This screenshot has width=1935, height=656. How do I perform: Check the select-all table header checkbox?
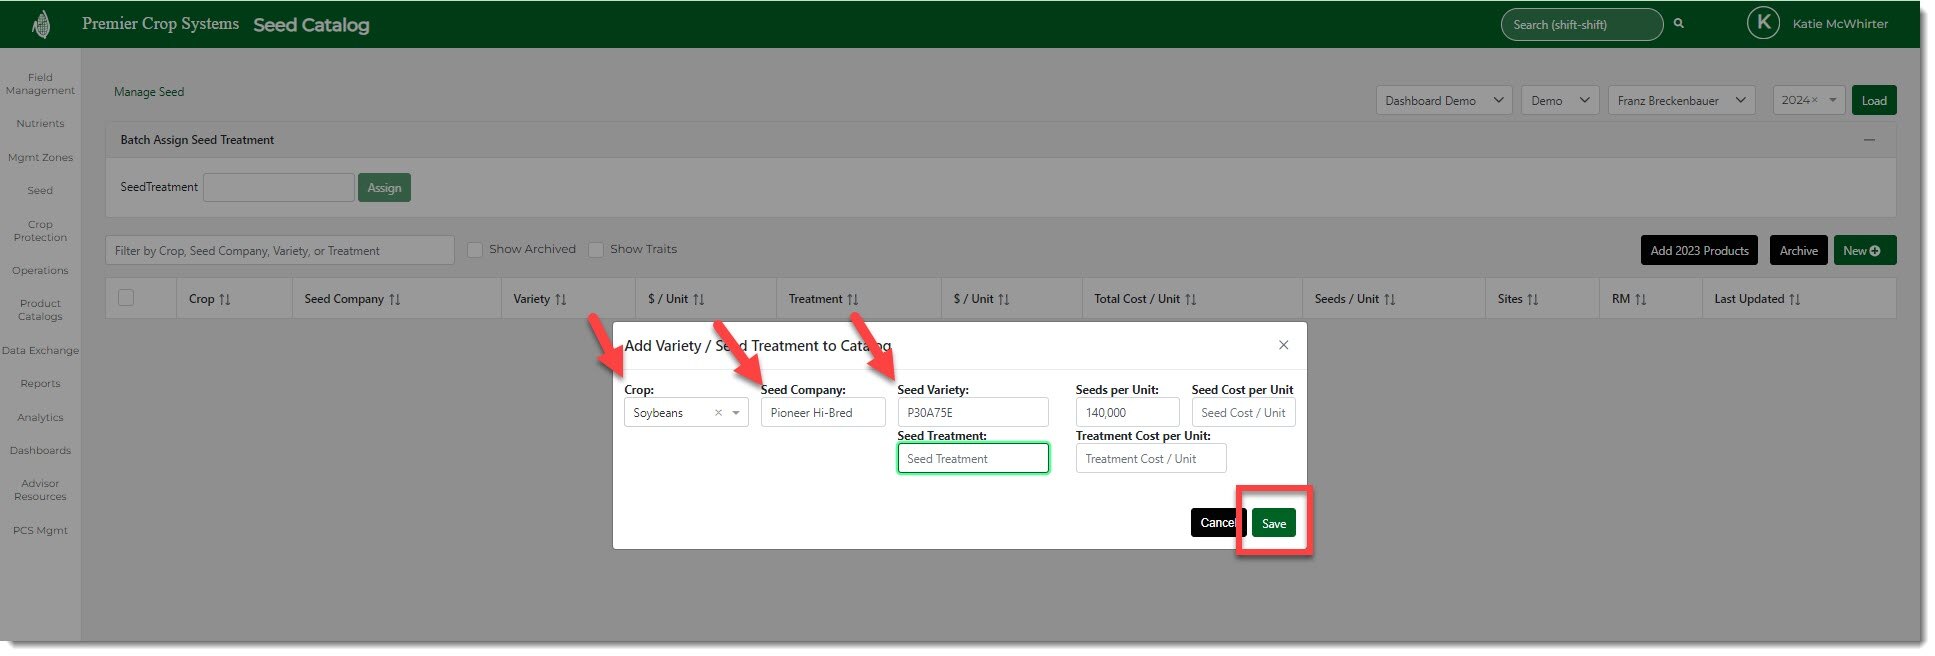126,298
